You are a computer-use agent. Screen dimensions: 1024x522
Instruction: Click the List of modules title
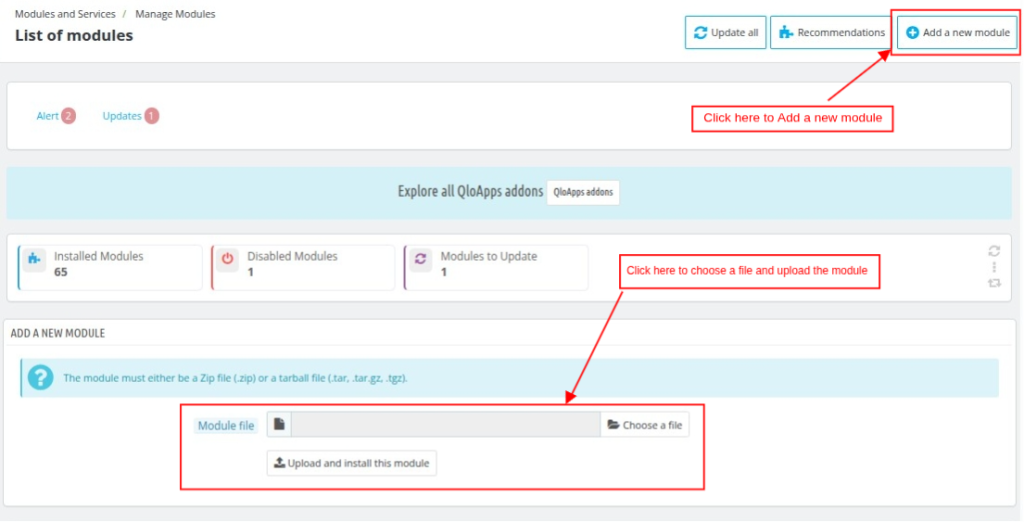coord(74,35)
